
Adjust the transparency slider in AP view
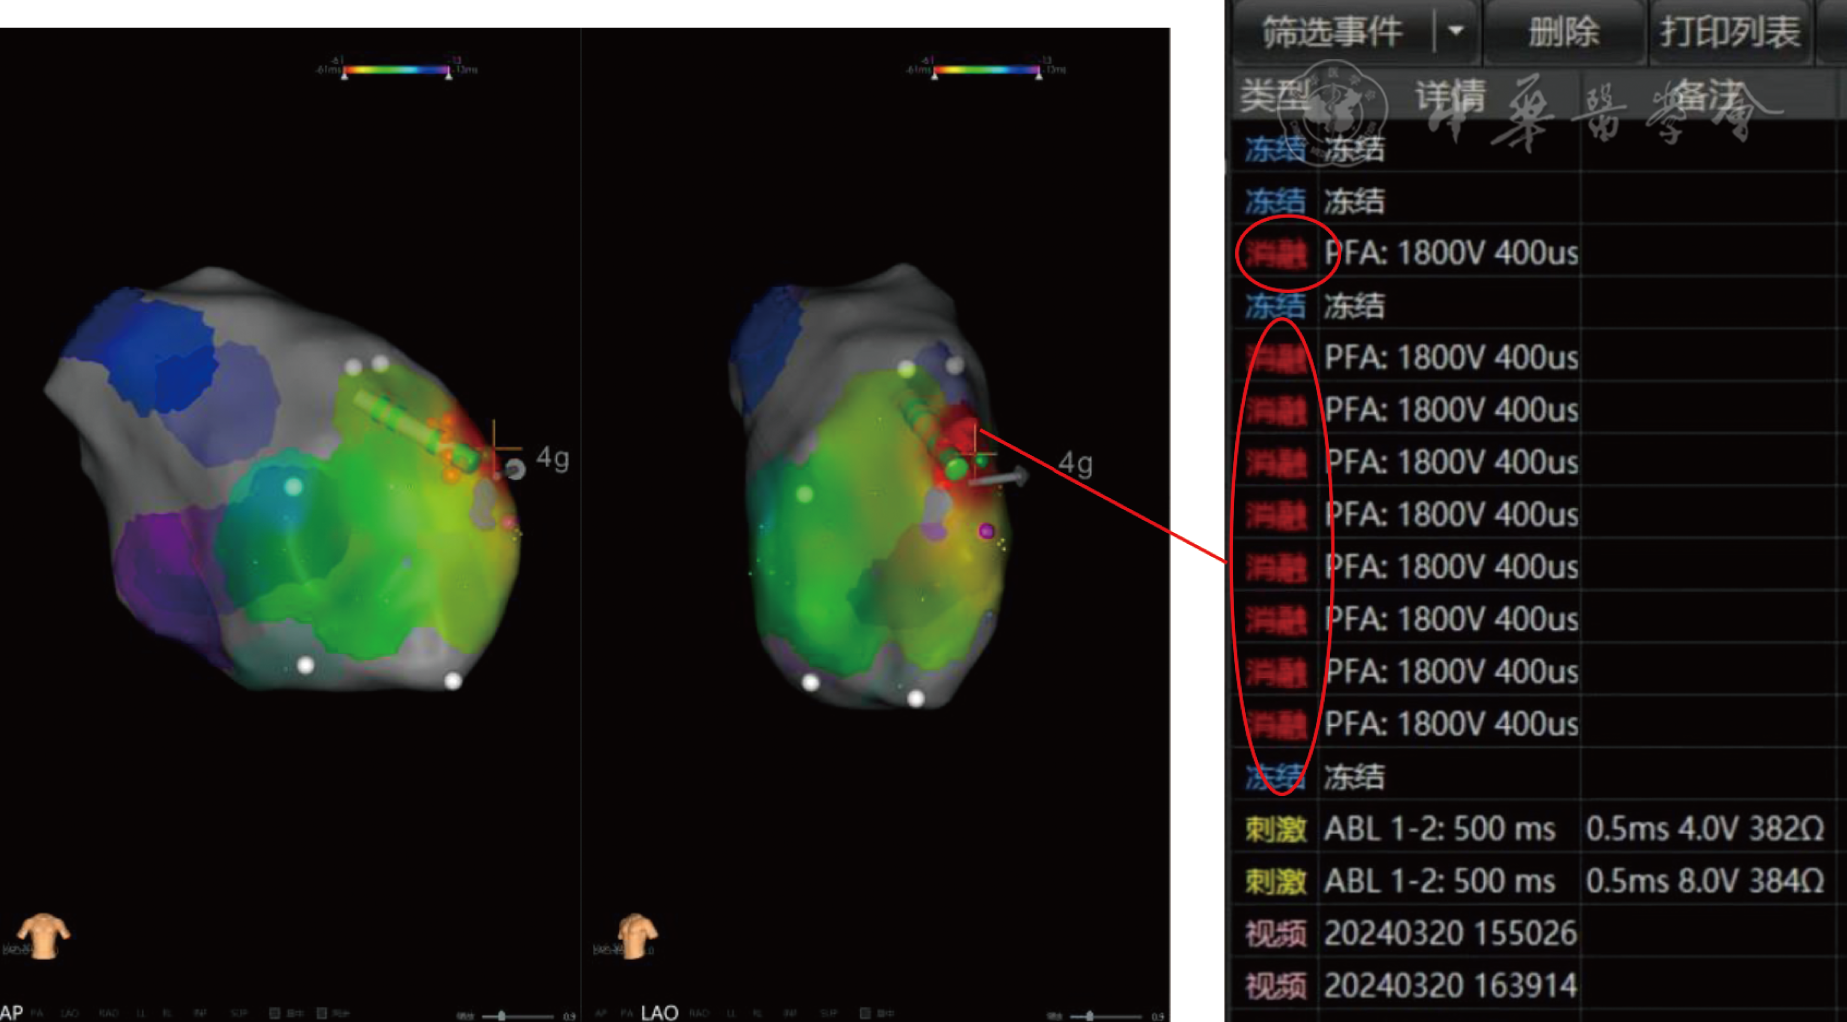501,1015
